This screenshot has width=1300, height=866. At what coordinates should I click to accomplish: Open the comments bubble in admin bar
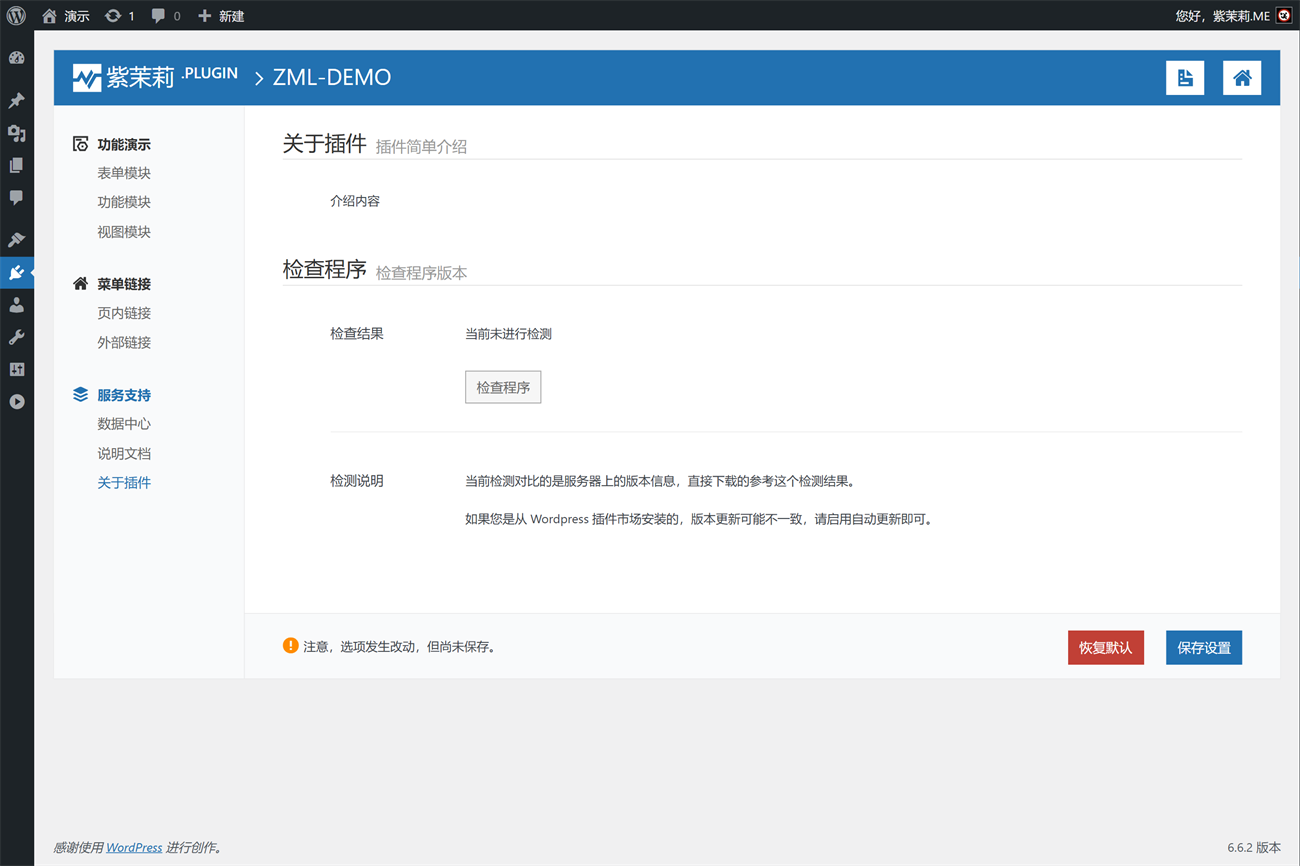[166, 16]
